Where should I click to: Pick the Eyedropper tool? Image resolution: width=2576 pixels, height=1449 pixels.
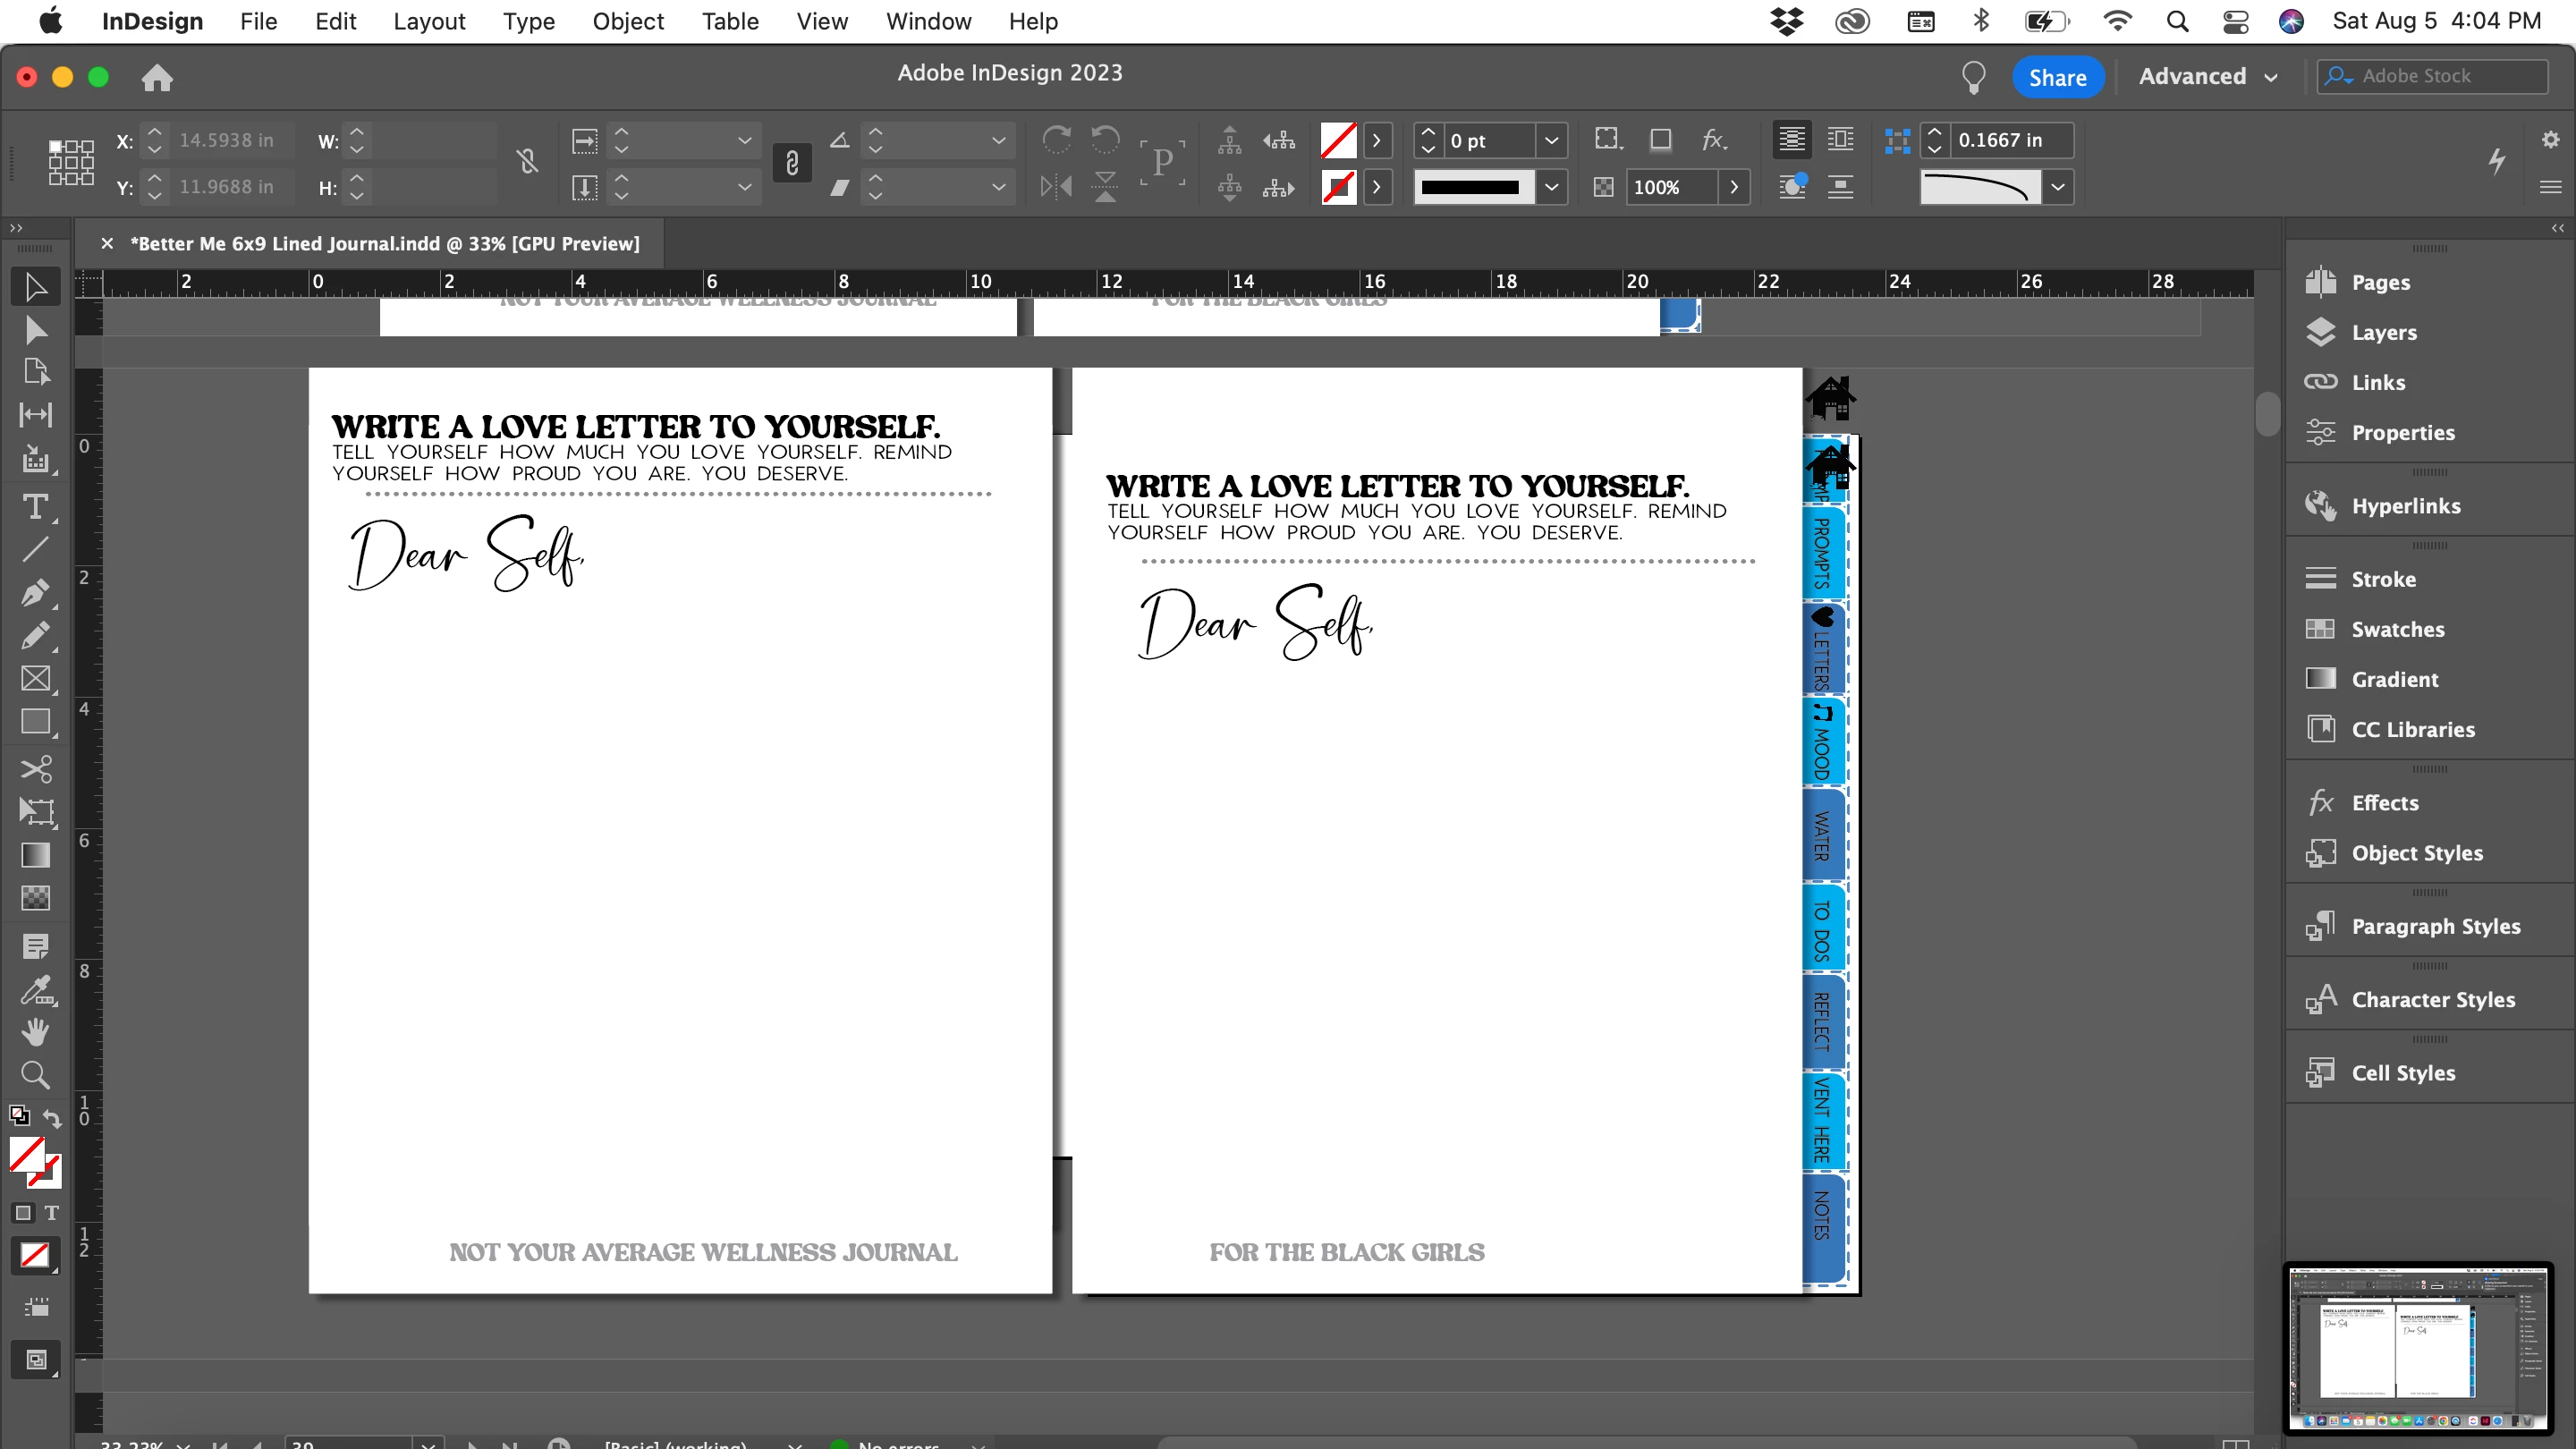(x=35, y=990)
